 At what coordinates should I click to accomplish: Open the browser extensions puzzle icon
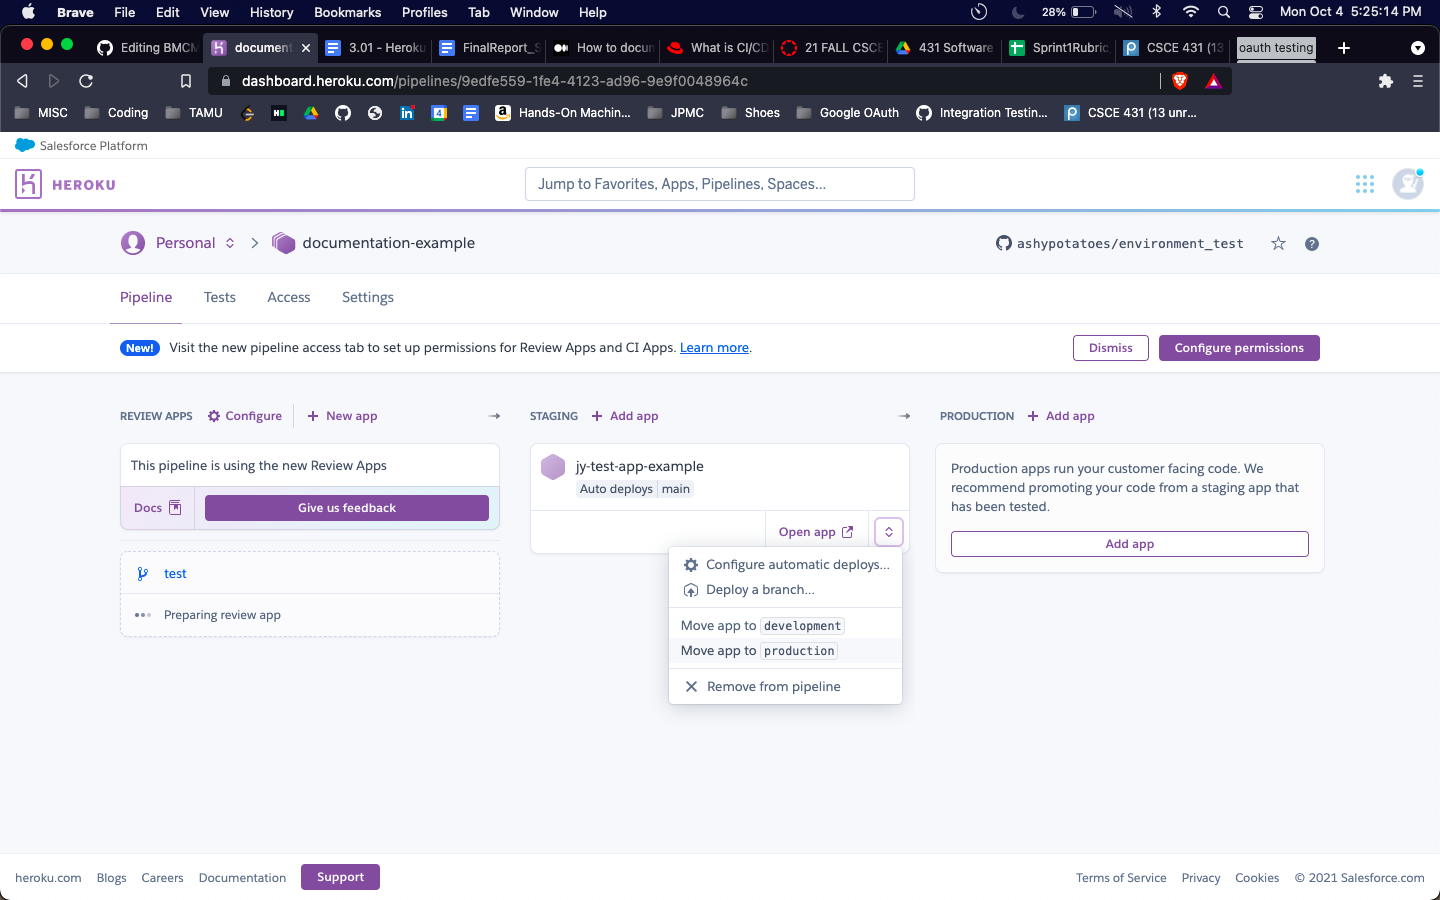(x=1385, y=81)
